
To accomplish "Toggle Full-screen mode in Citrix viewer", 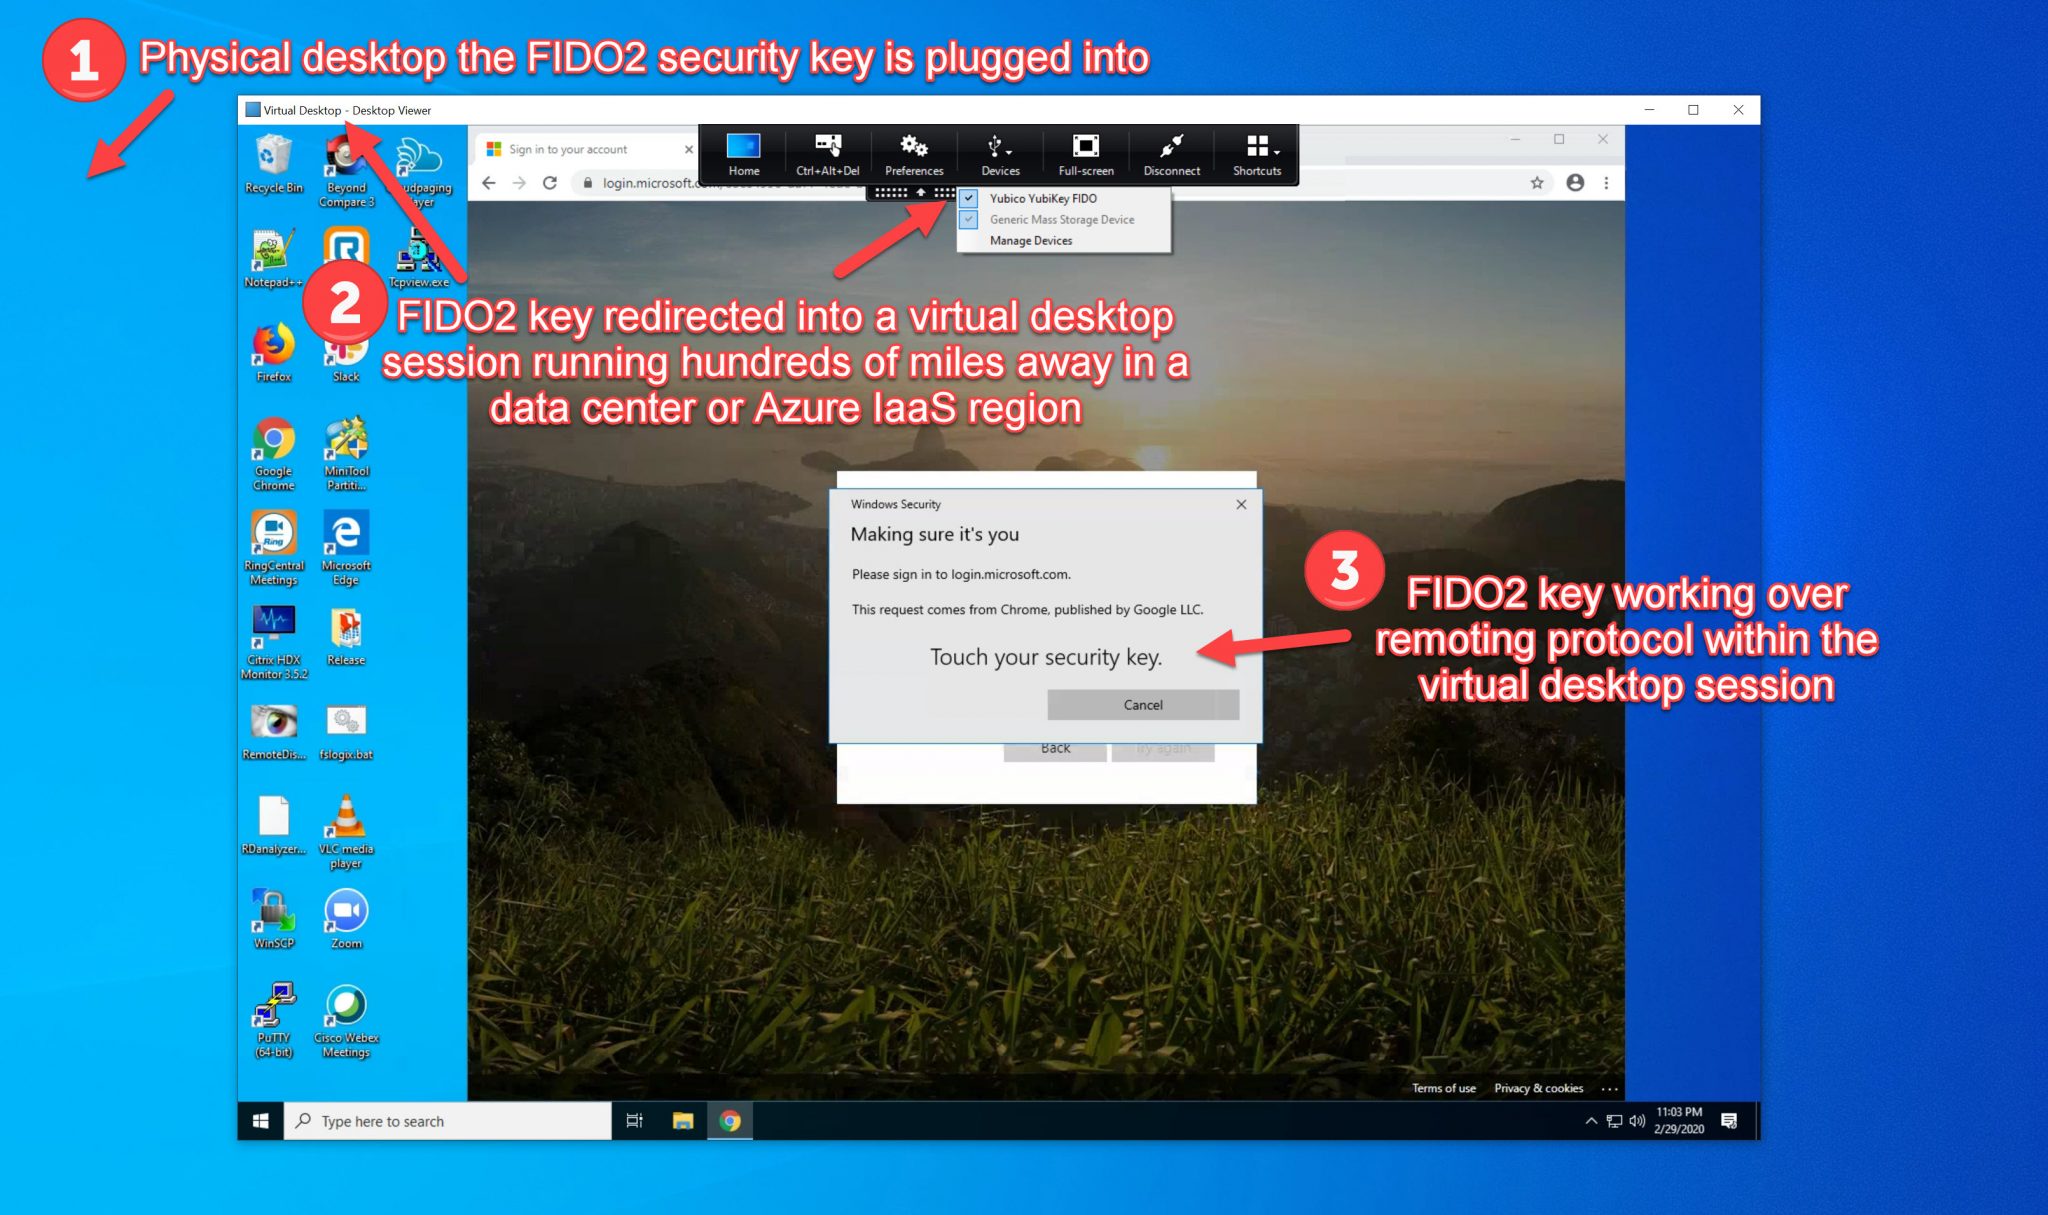I will (1083, 153).
